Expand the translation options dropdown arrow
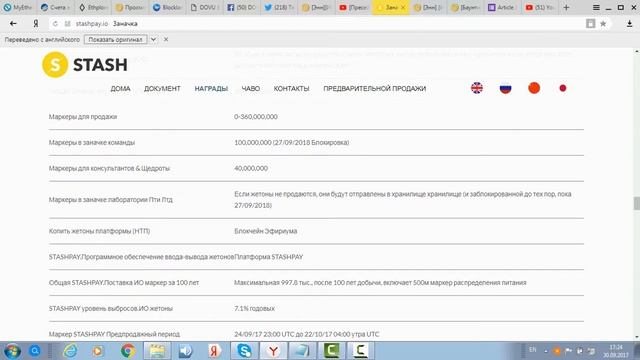640x360 pixels. click(x=153, y=40)
